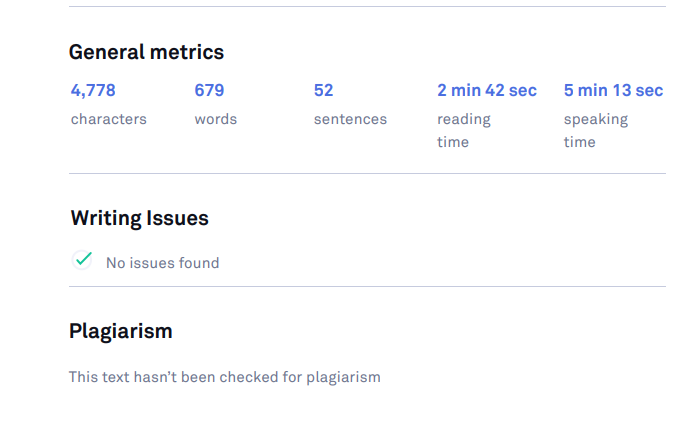
Task: Click the 'sentences' label
Action: click(x=350, y=119)
